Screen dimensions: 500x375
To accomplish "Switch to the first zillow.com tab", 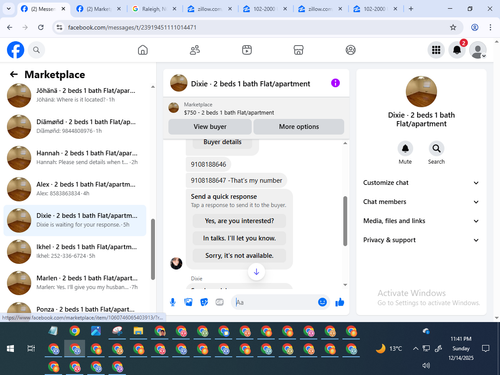I will coord(209,9).
